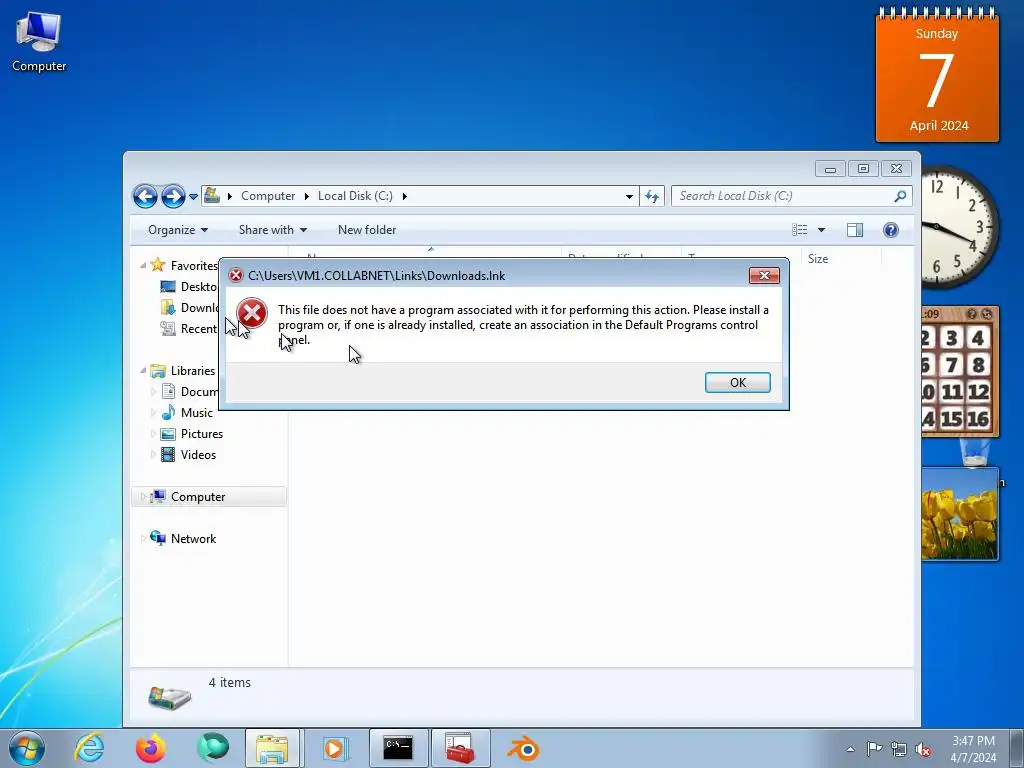Viewport: 1024px width, 768px height.
Task: Click tile 8 in puzzle gadget
Action: point(978,364)
